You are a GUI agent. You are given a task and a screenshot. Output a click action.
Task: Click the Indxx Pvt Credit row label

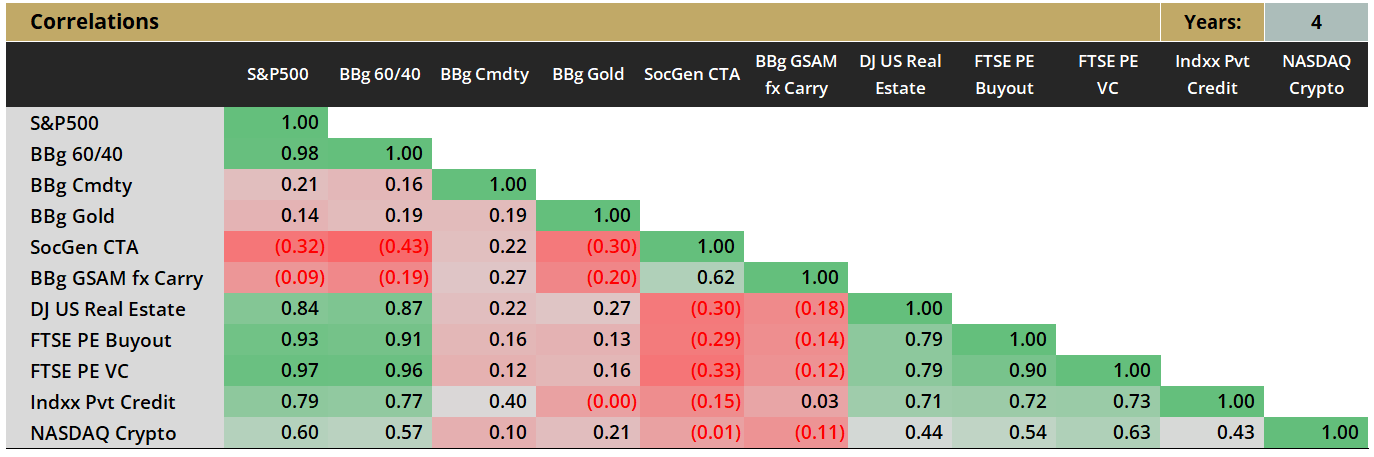coord(102,402)
